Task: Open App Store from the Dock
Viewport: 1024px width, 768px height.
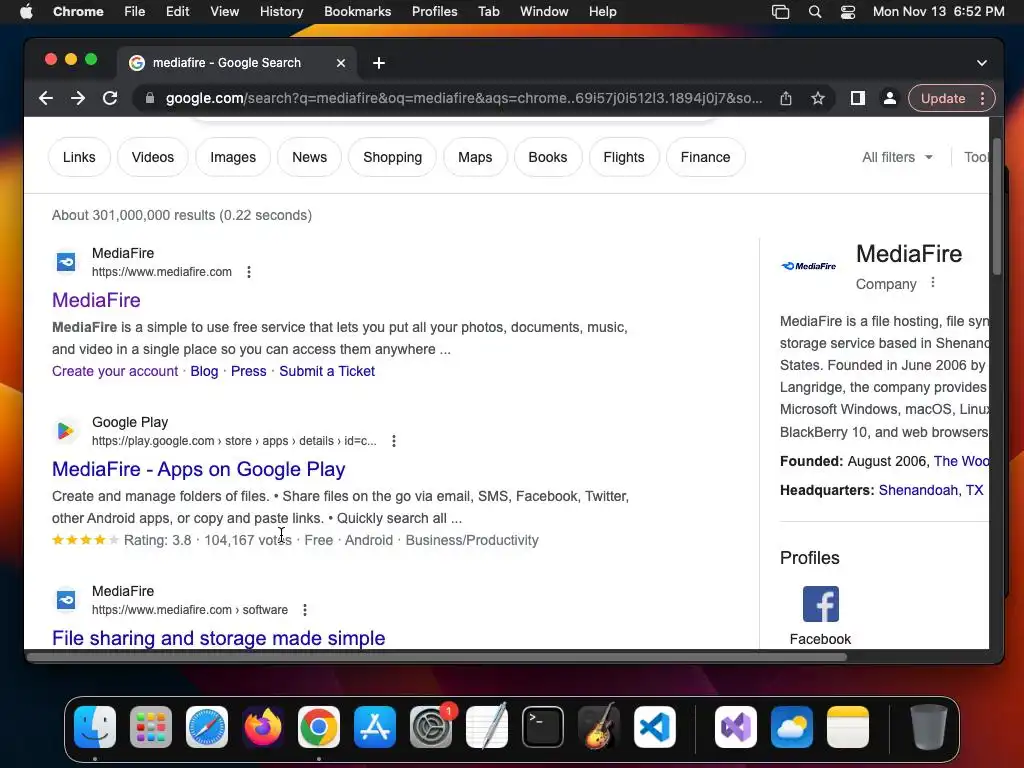Action: [x=375, y=727]
